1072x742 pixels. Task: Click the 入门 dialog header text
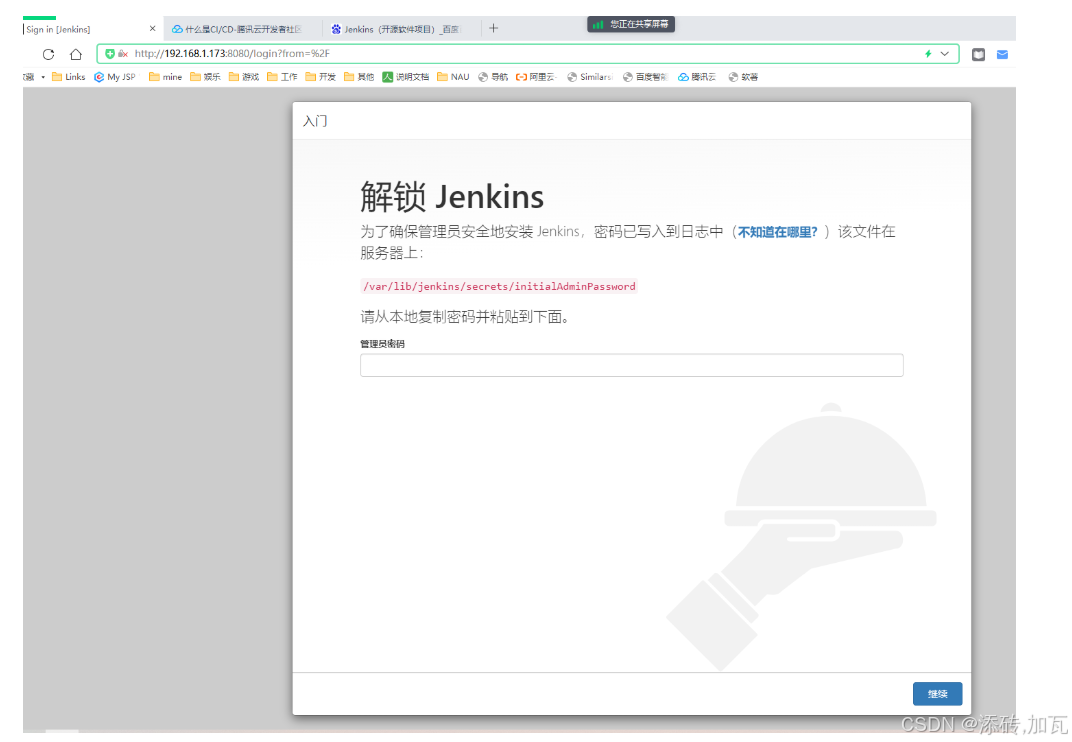pyautogui.click(x=314, y=121)
